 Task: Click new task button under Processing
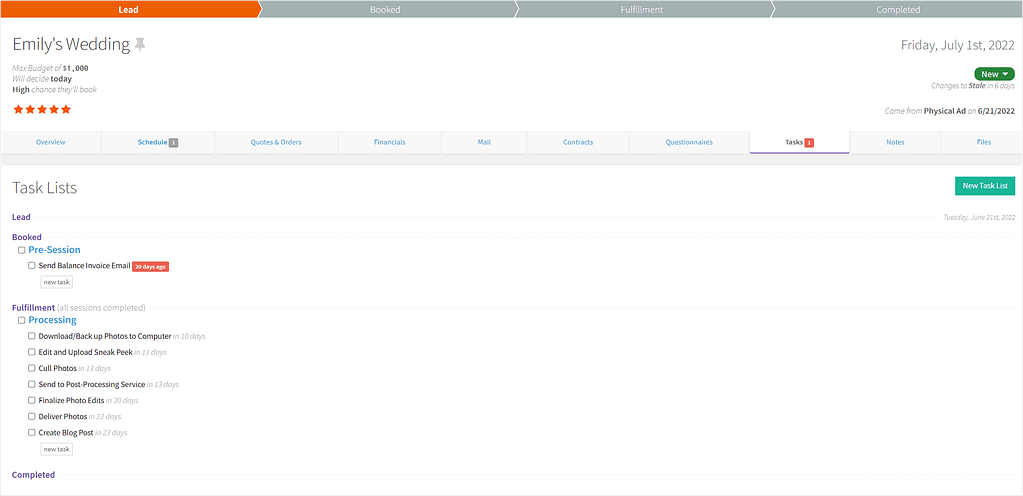click(x=57, y=450)
